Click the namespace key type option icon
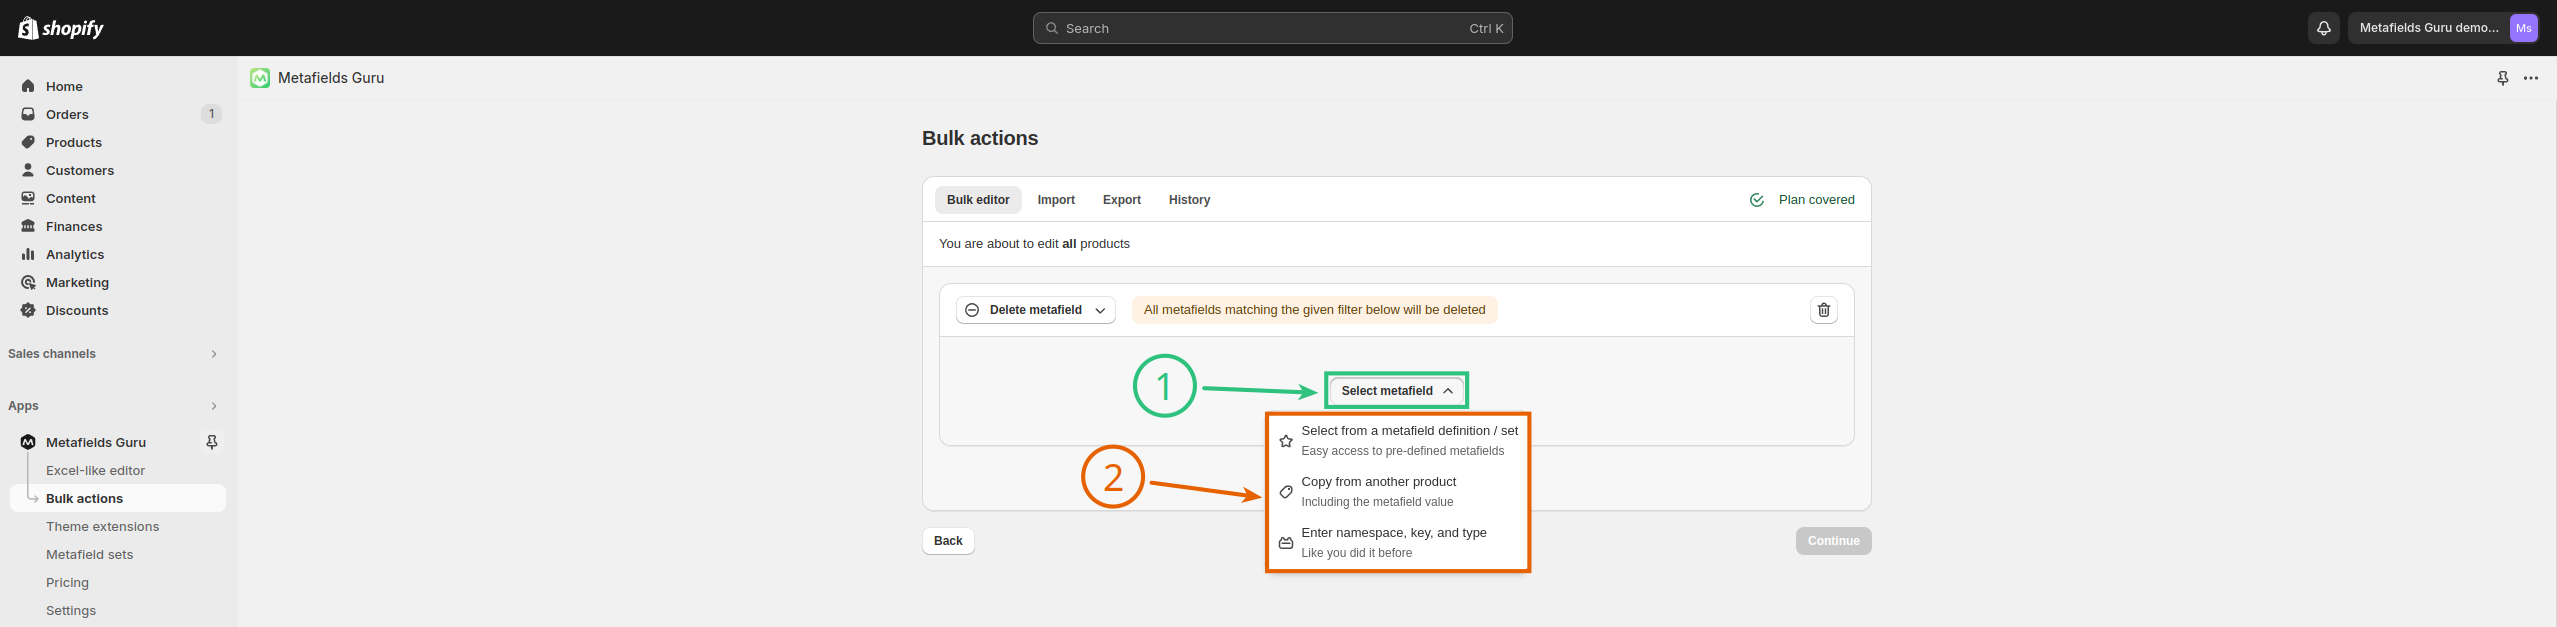 click(1286, 543)
